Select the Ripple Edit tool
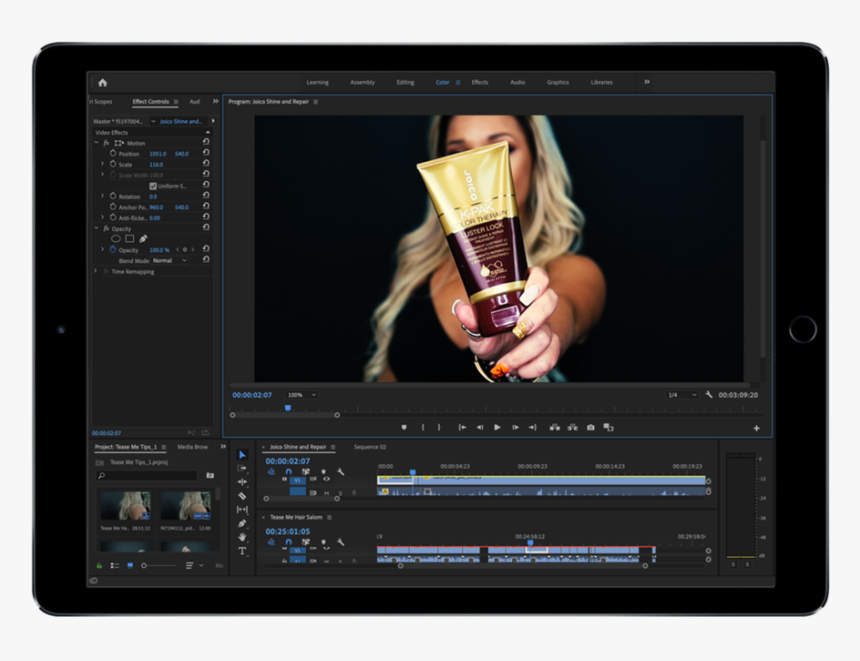This screenshot has height=661, width=860. click(242, 482)
